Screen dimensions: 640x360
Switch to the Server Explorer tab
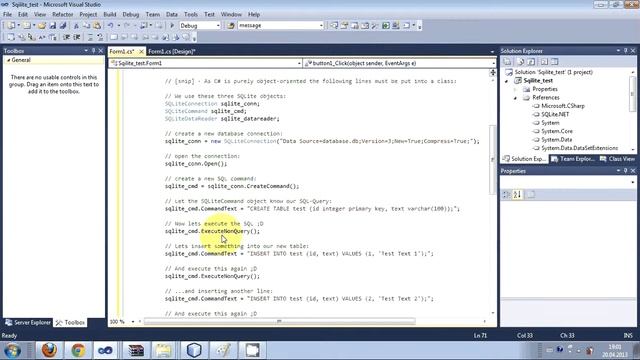tap(28, 322)
